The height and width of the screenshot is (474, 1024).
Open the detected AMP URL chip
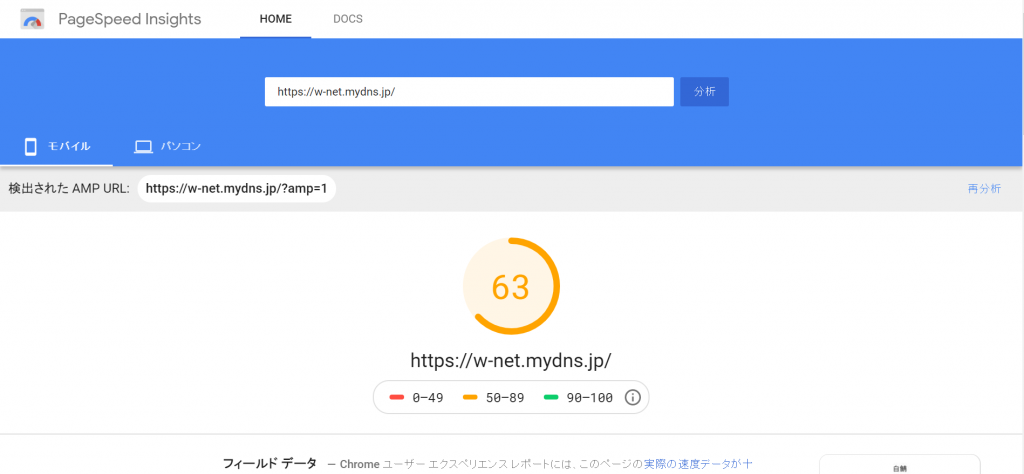(236, 189)
